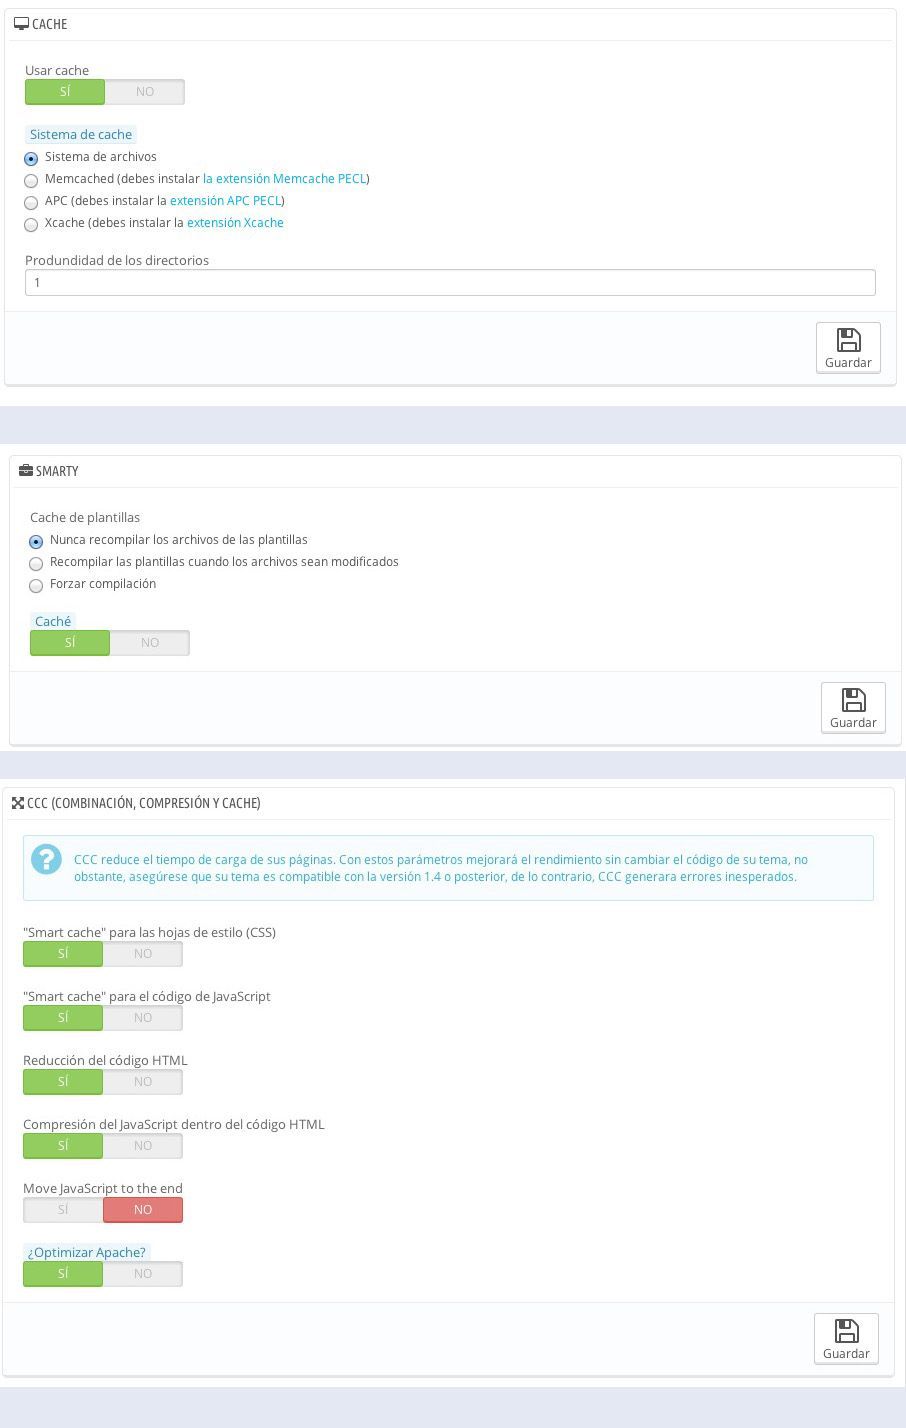Select Forzar compilación radio option
This screenshot has width=906, height=1428.
[36, 585]
